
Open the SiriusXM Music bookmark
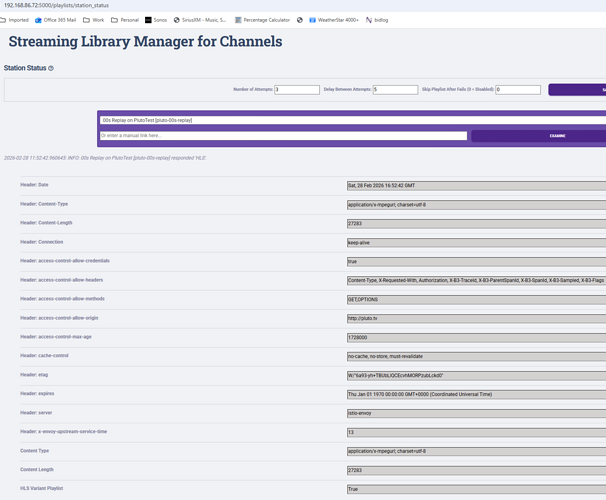pyautogui.click(x=203, y=19)
